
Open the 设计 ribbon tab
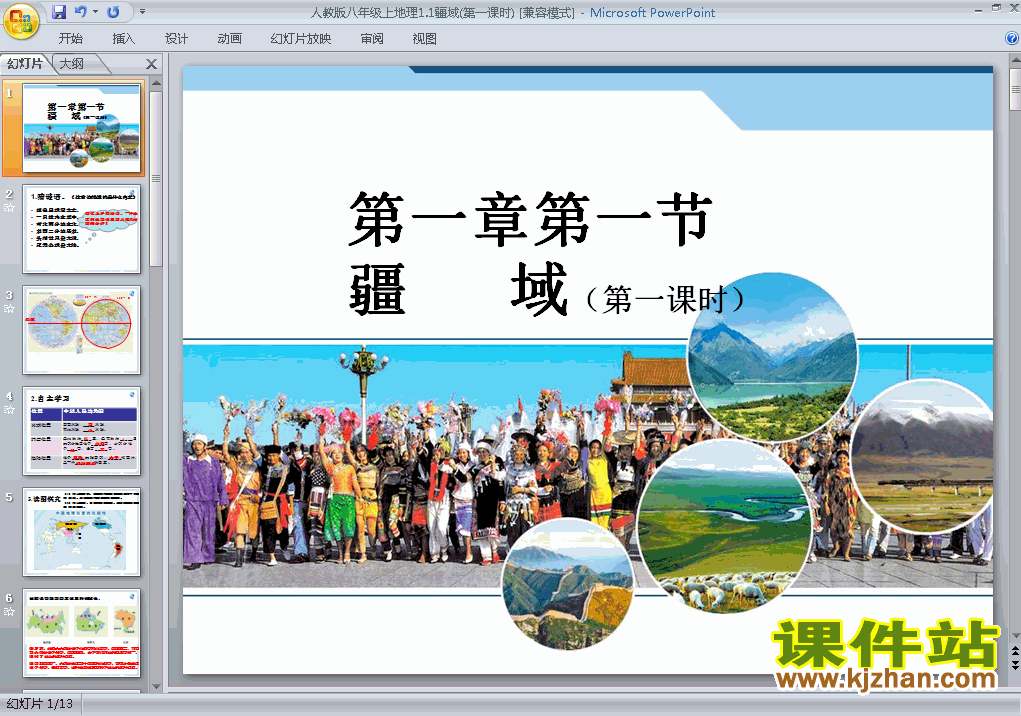pos(176,38)
